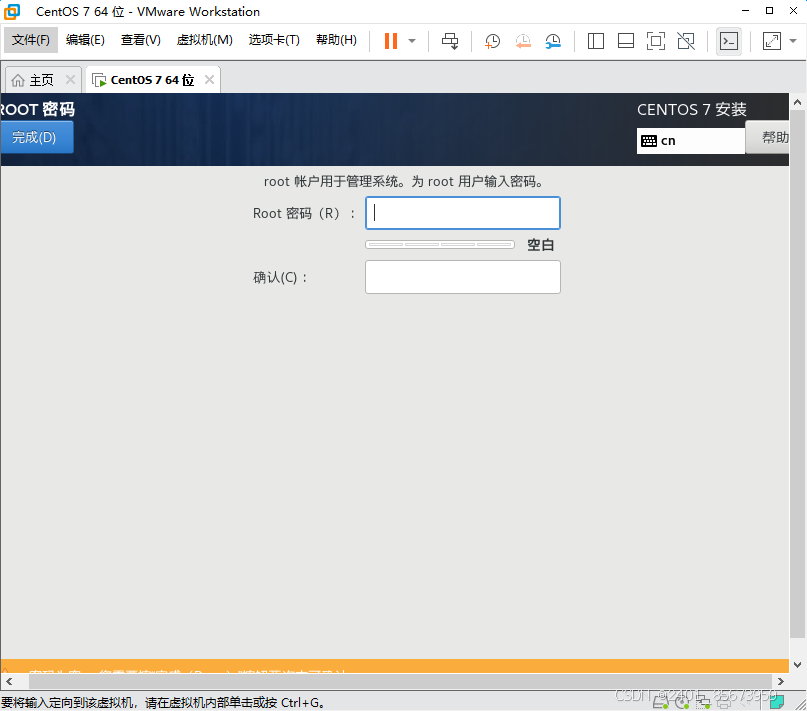Open the 查看(V) menu
The height and width of the screenshot is (711, 807).
[x=141, y=40]
